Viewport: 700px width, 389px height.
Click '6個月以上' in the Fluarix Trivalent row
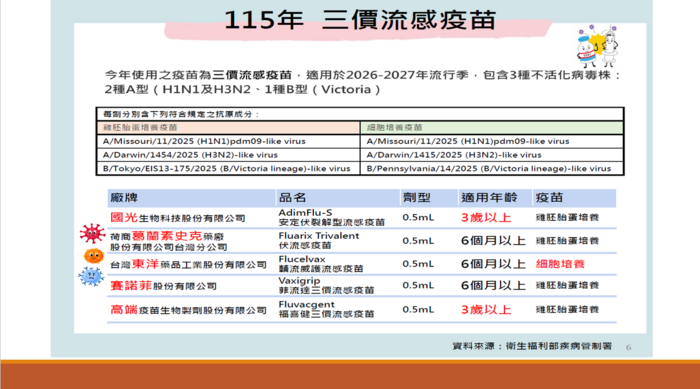coord(493,241)
